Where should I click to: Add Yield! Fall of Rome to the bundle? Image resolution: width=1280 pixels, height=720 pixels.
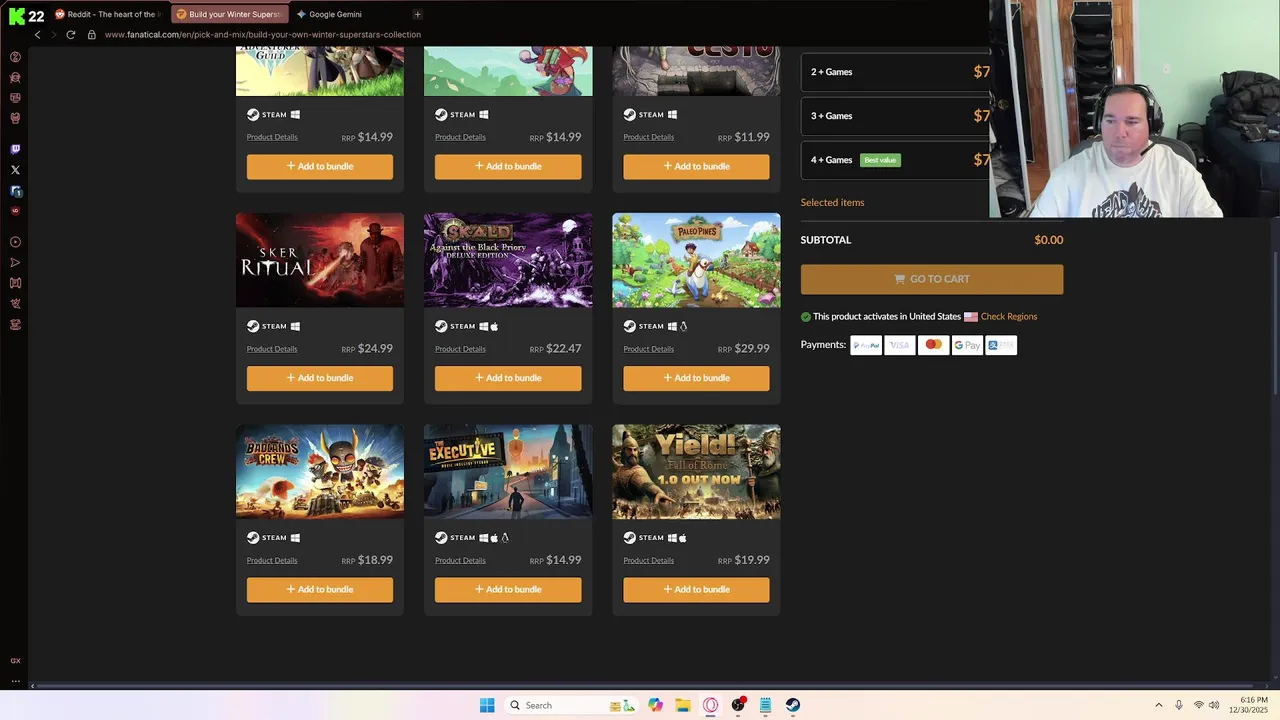pyautogui.click(x=696, y=590)
